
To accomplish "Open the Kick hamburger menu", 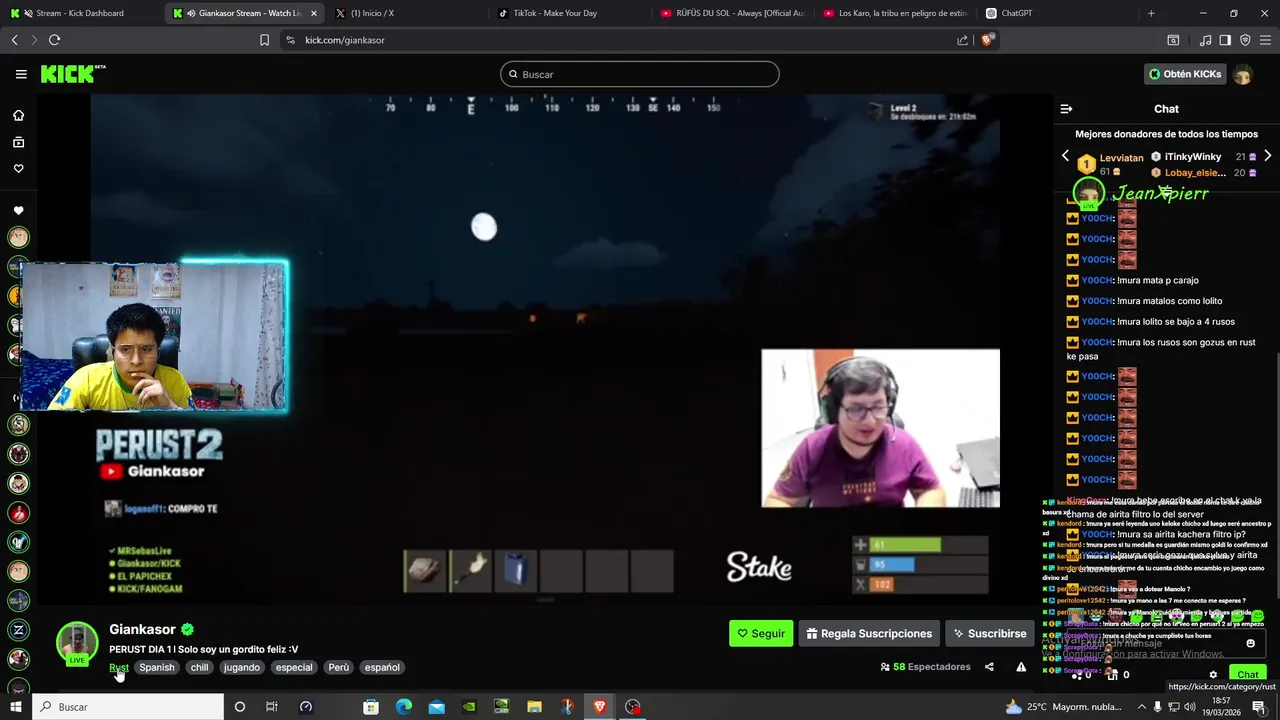I will [x=21, y=74].
